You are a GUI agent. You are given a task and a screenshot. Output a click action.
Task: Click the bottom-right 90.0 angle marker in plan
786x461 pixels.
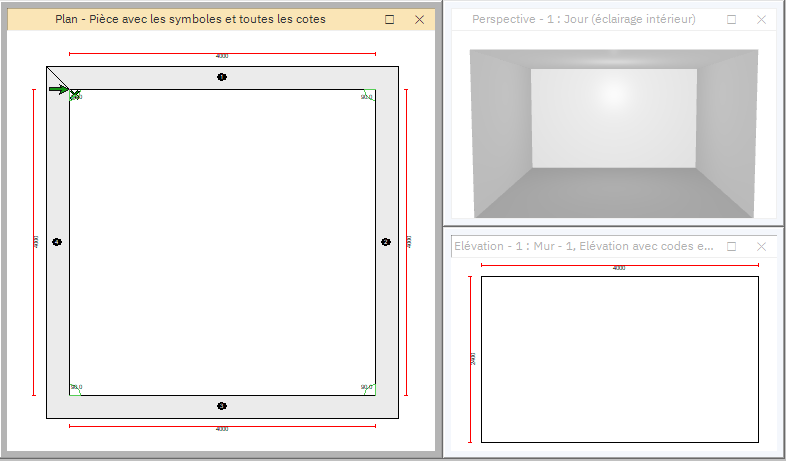click(366, 387)
